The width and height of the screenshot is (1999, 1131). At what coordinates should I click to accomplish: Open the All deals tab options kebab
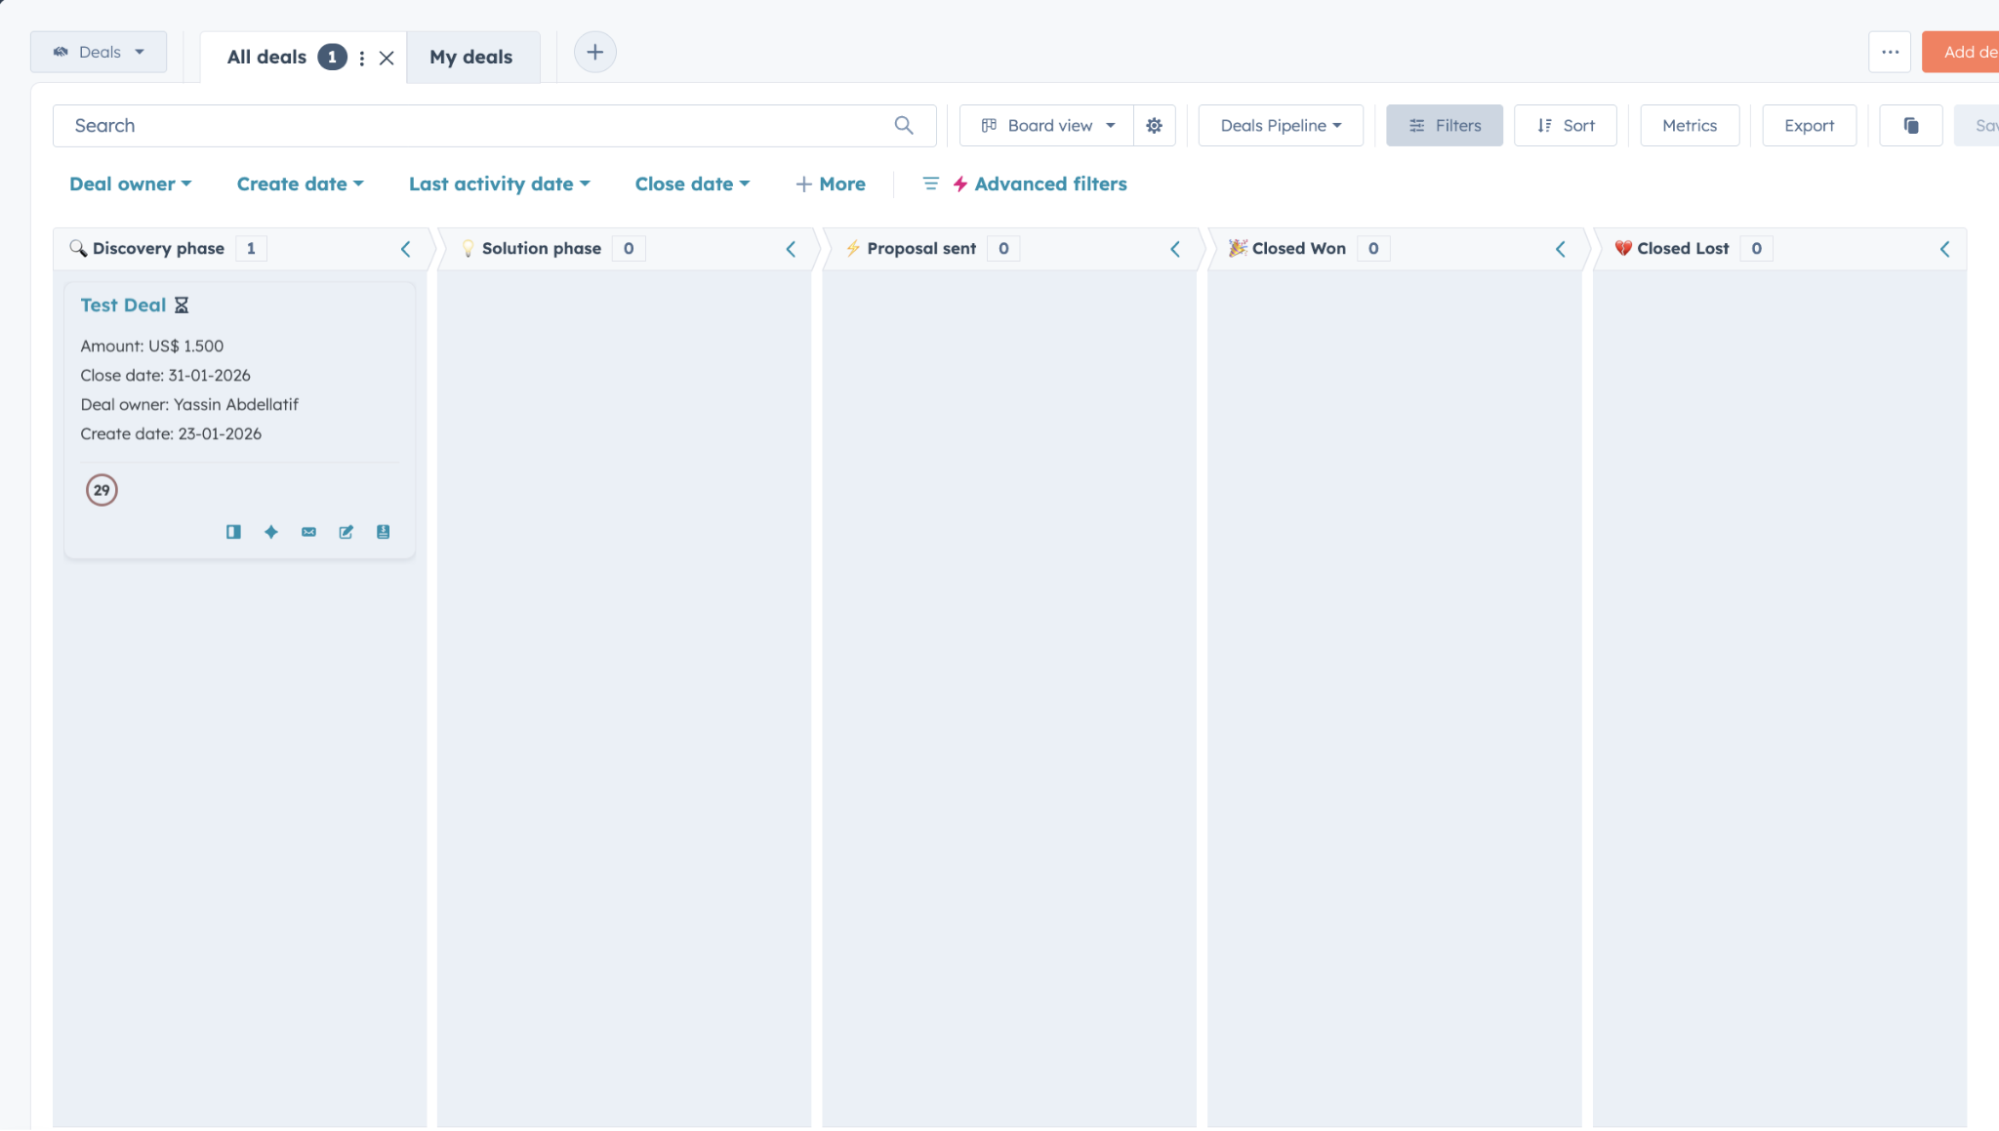[362, 58]
